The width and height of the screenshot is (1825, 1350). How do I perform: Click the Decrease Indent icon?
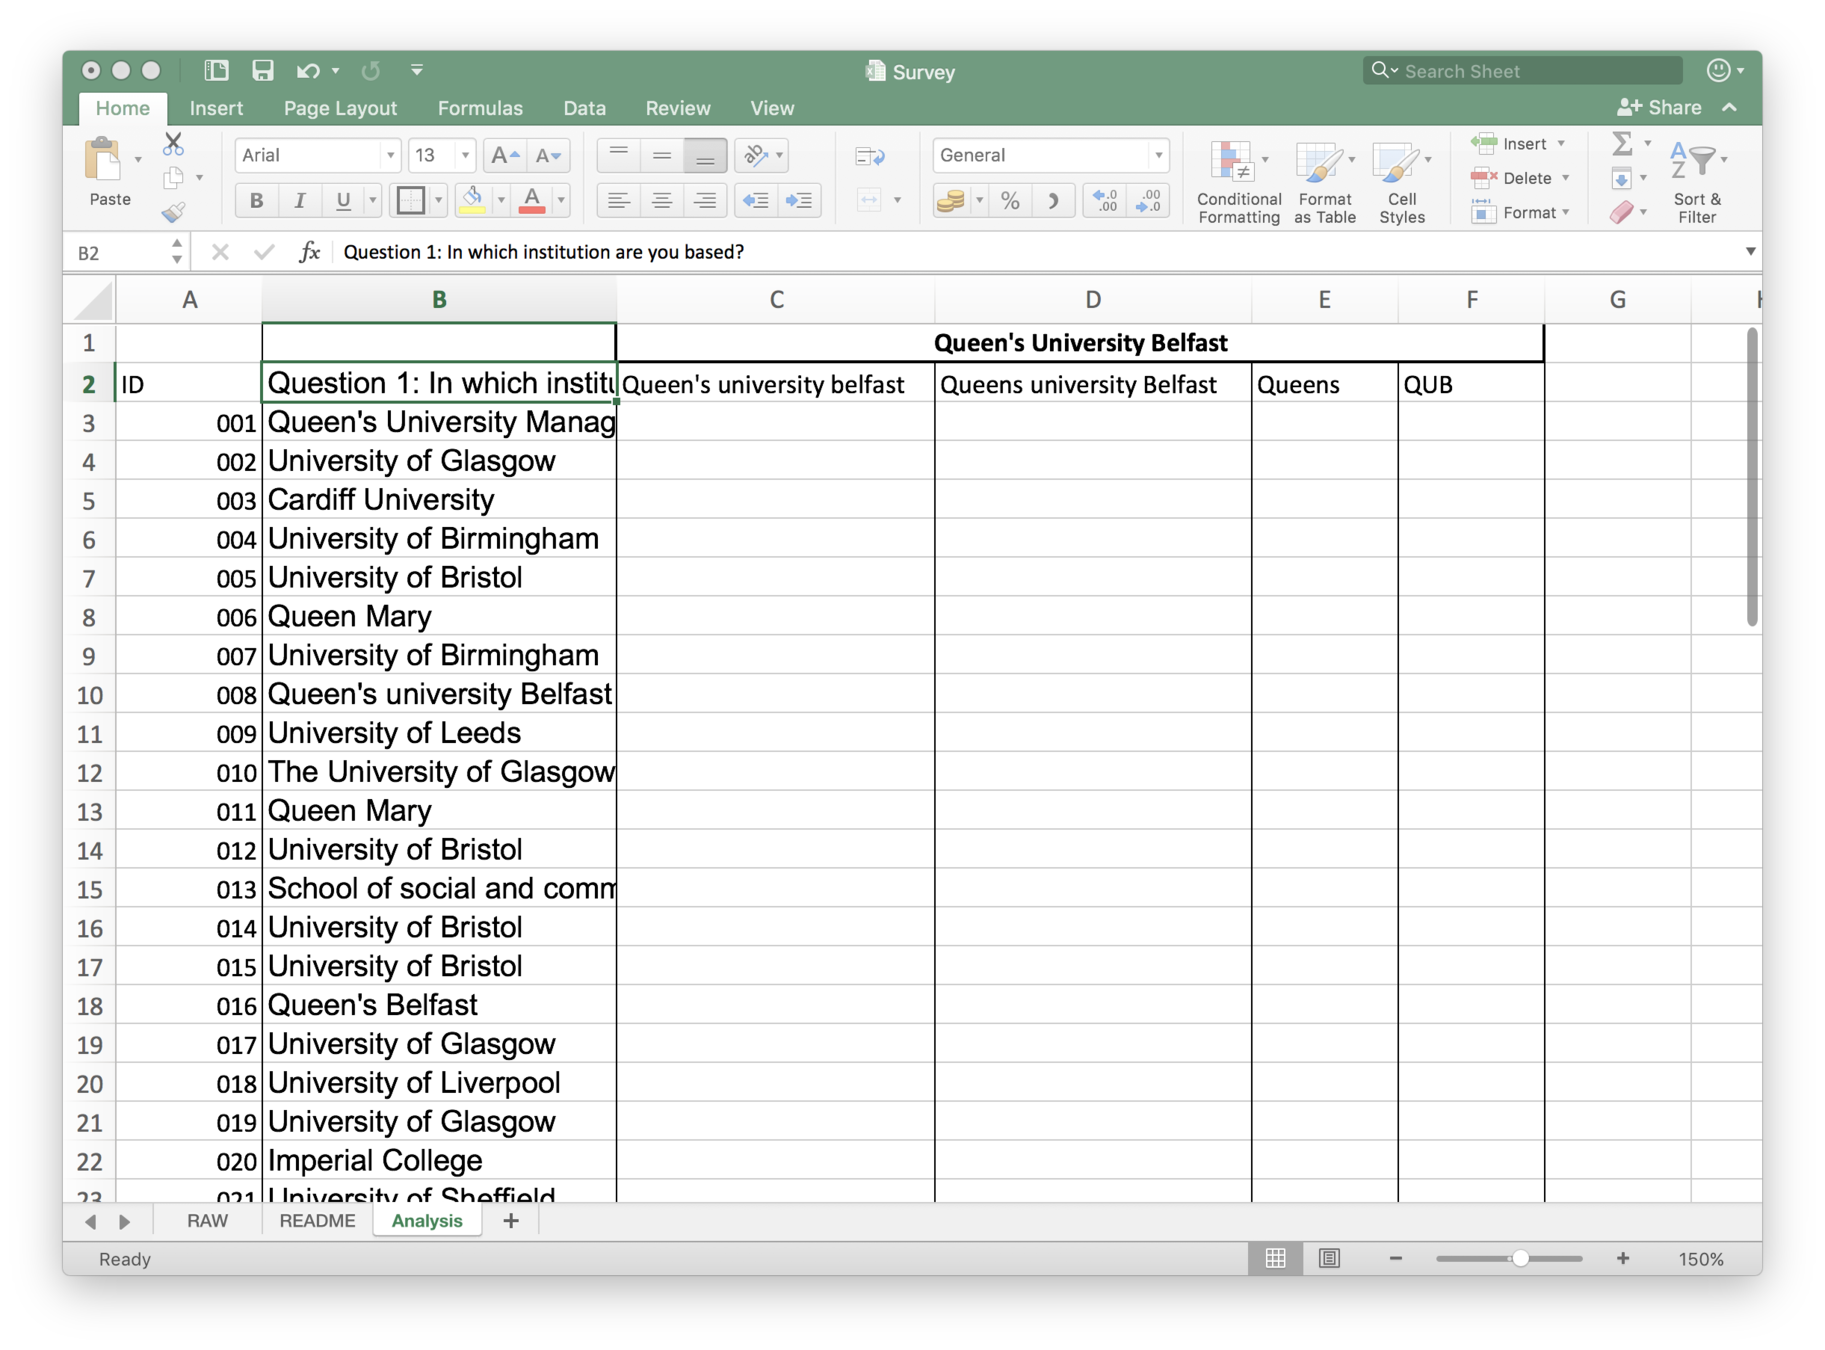[756, 200]
